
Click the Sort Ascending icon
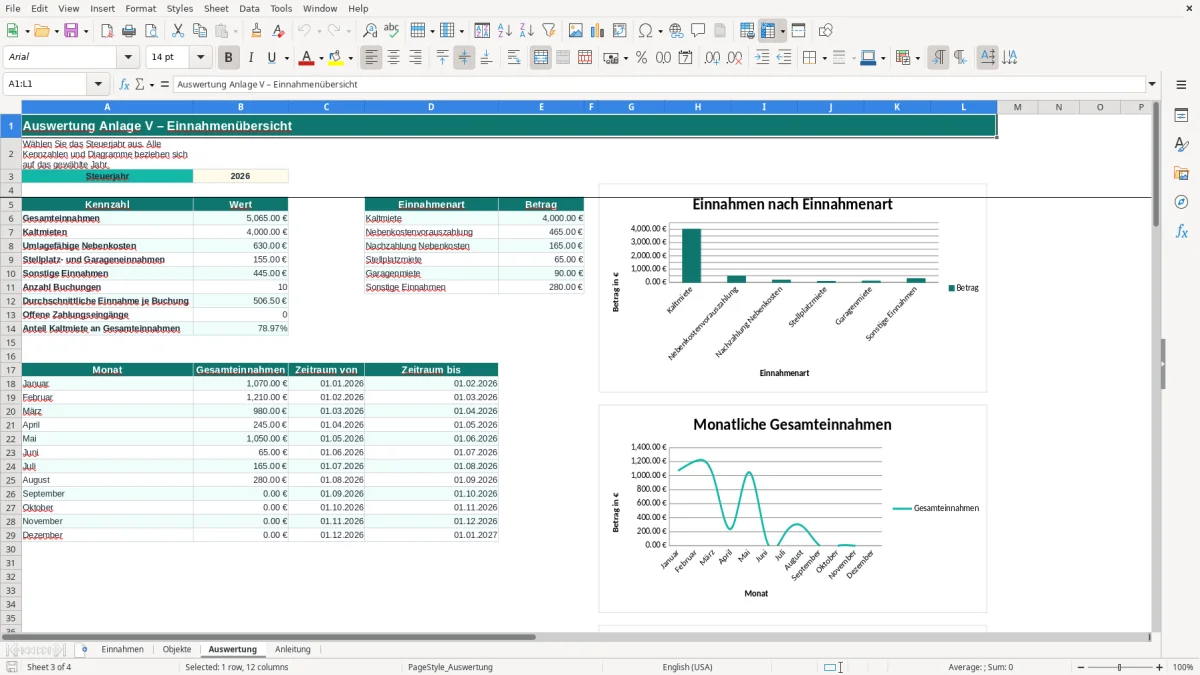[x=505, y=31]
